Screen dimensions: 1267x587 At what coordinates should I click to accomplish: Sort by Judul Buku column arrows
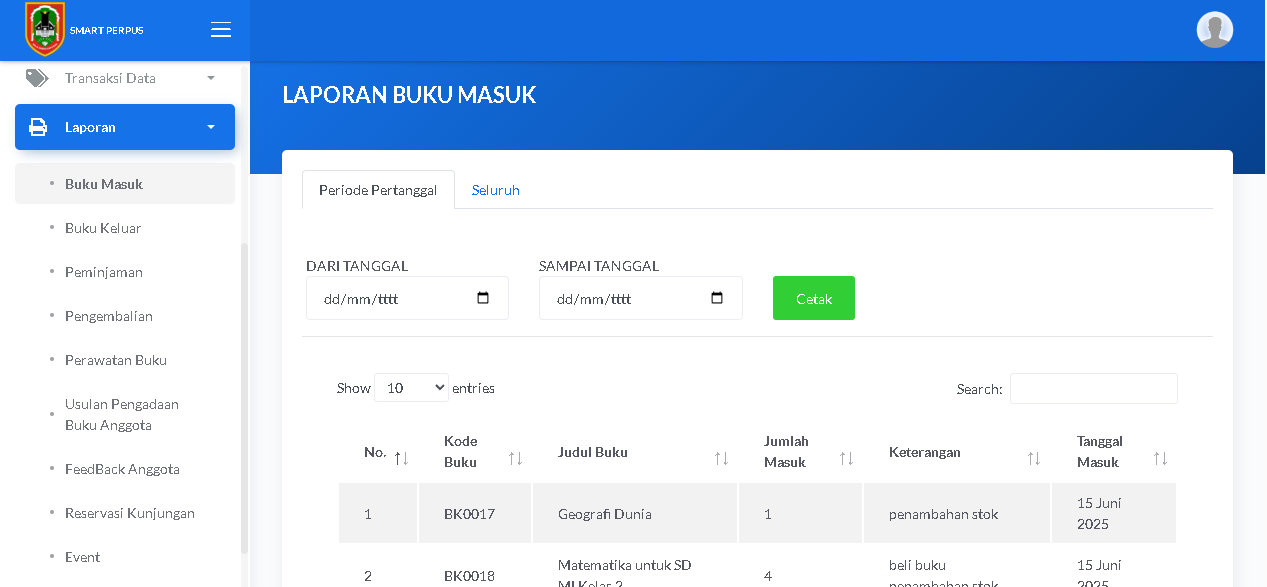[721, 458]
